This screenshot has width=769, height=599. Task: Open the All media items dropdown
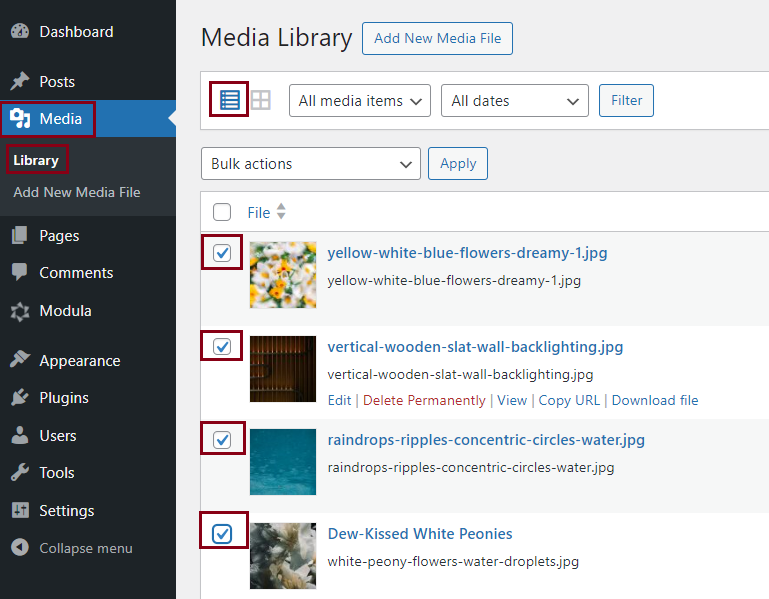[360, 101]
